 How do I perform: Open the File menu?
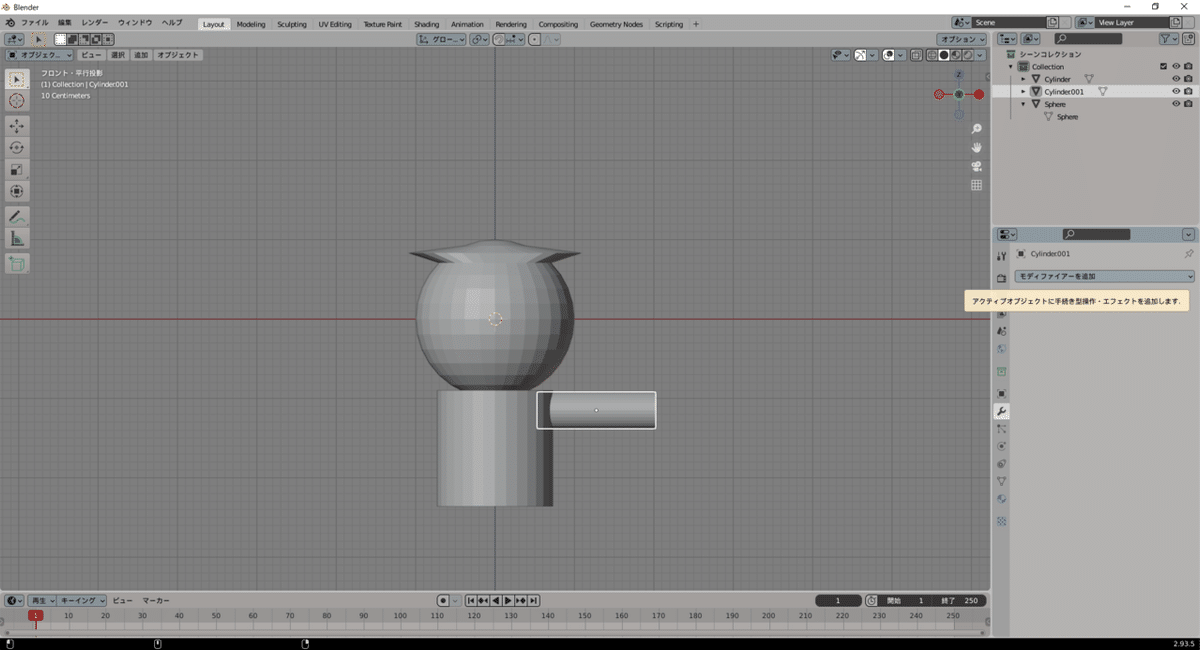34,22
